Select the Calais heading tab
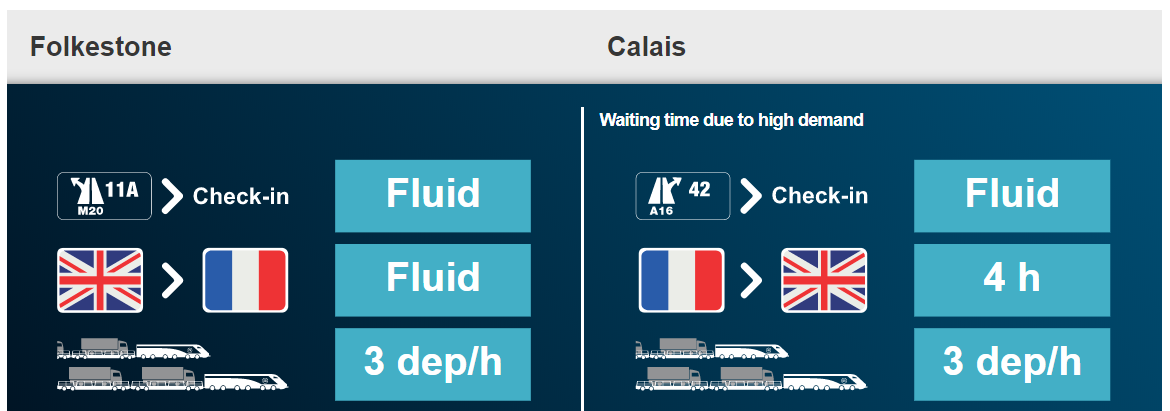1170x411 pixels. (x=646, y=47)
